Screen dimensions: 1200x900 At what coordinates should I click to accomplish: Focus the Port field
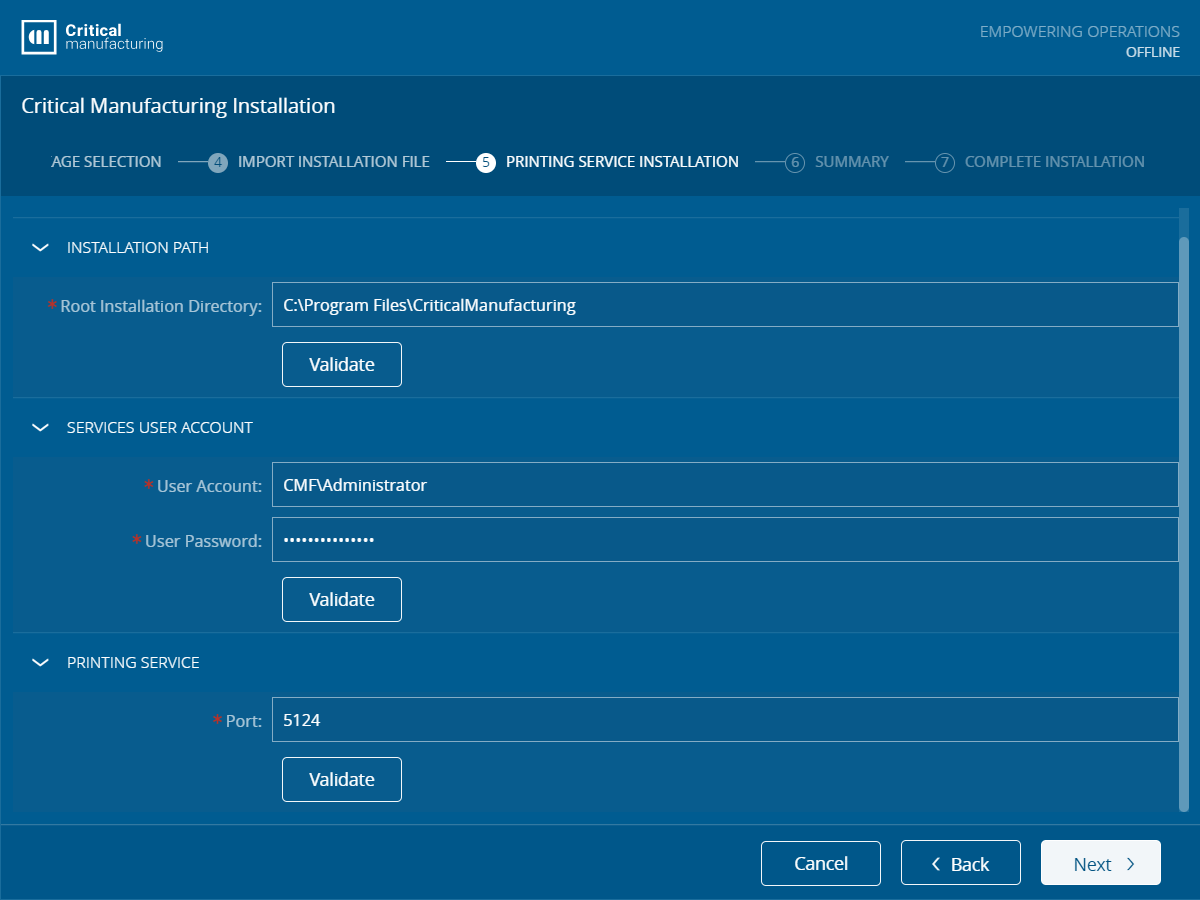tap(725, 720)
